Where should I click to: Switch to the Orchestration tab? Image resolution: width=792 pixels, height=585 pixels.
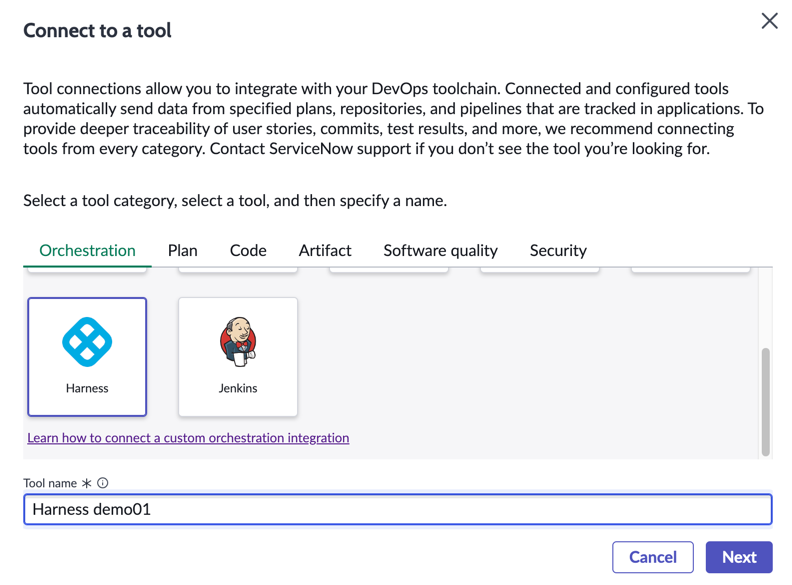(87, 251)
